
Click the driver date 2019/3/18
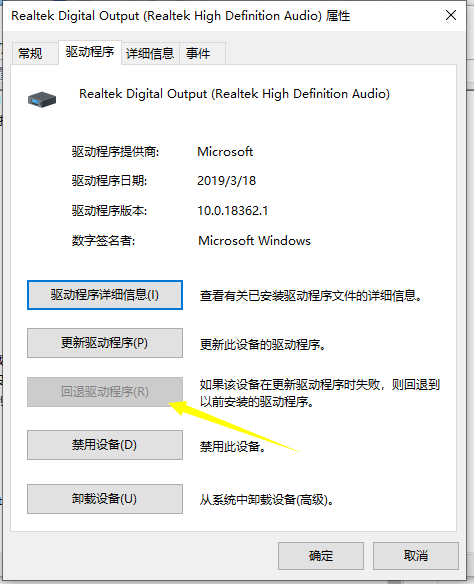(x=226, y=181)
